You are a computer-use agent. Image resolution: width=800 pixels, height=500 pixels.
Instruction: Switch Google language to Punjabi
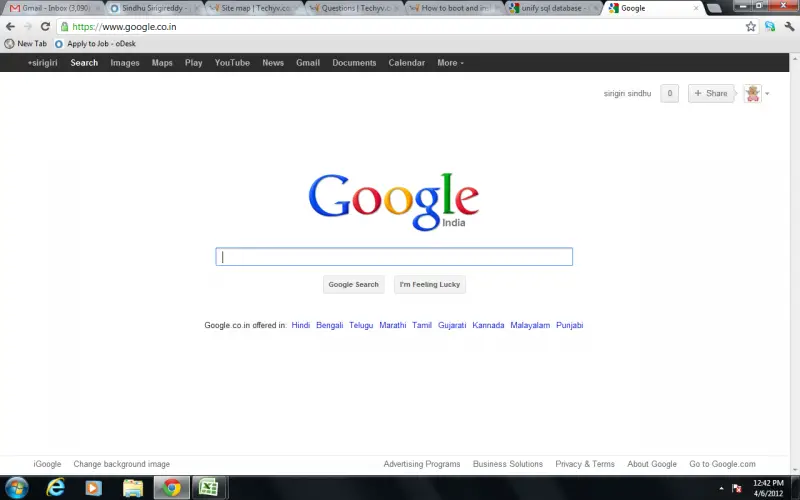[569, 325]
